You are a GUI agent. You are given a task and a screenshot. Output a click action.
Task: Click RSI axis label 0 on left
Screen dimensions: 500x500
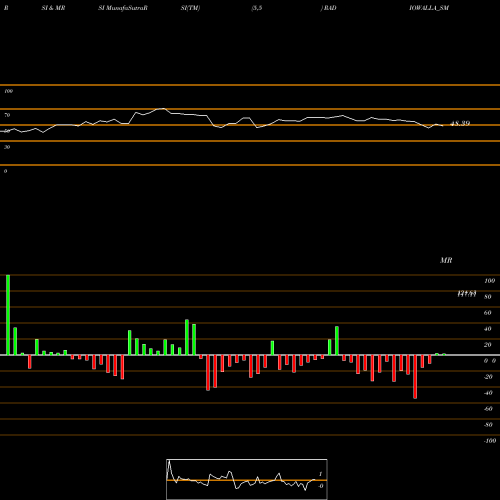[5, 171]
